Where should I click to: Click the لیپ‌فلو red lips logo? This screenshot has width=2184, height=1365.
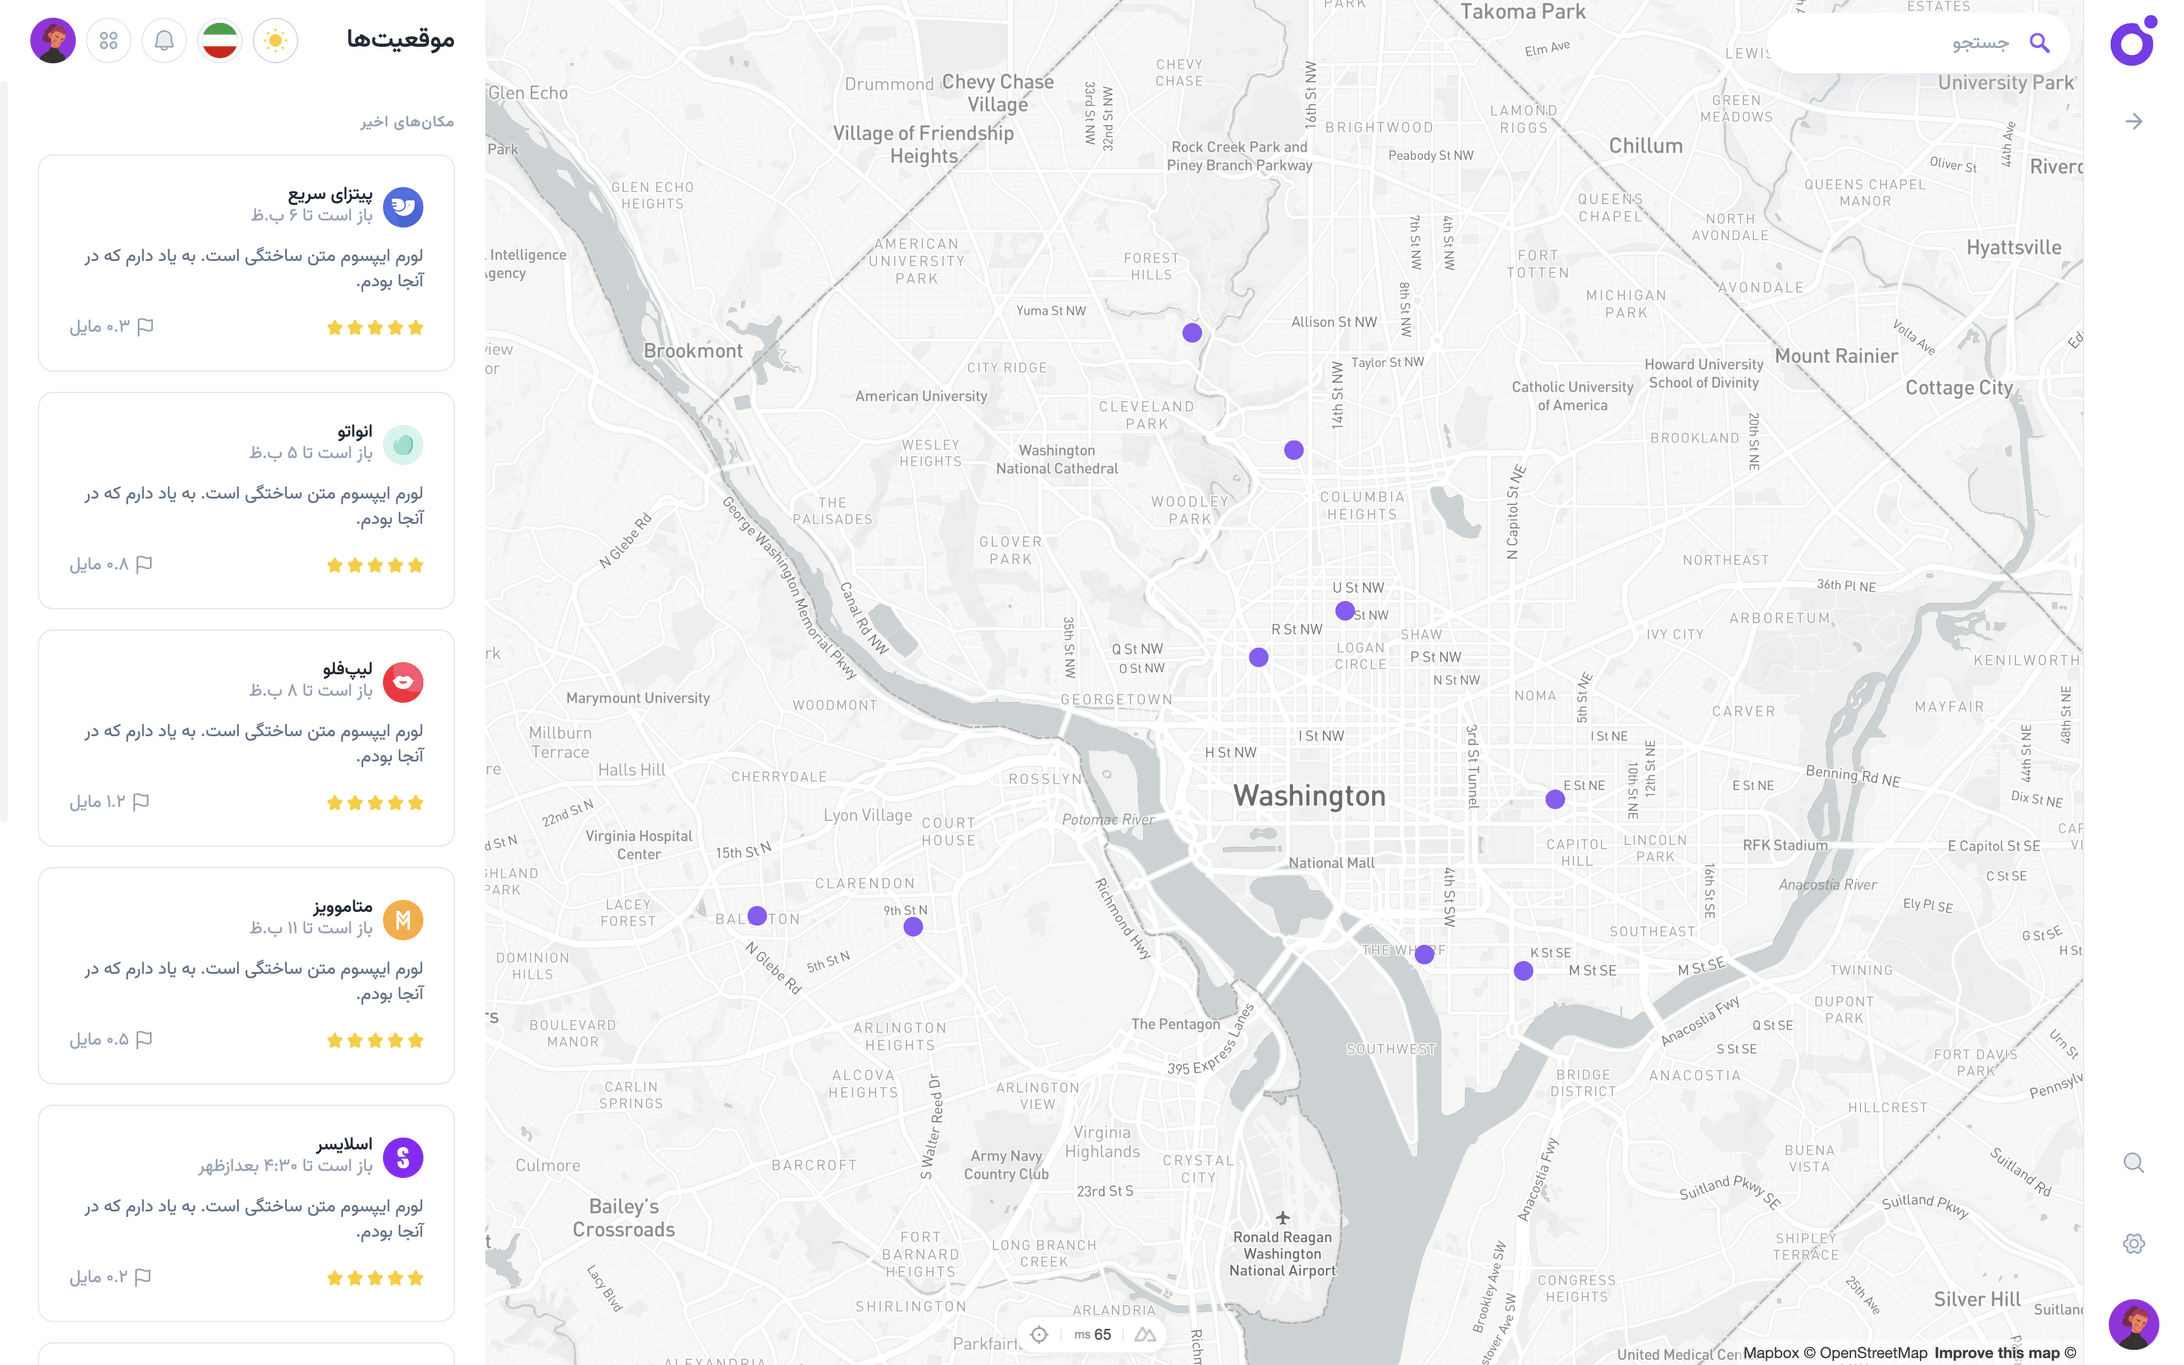click(403, 682)
